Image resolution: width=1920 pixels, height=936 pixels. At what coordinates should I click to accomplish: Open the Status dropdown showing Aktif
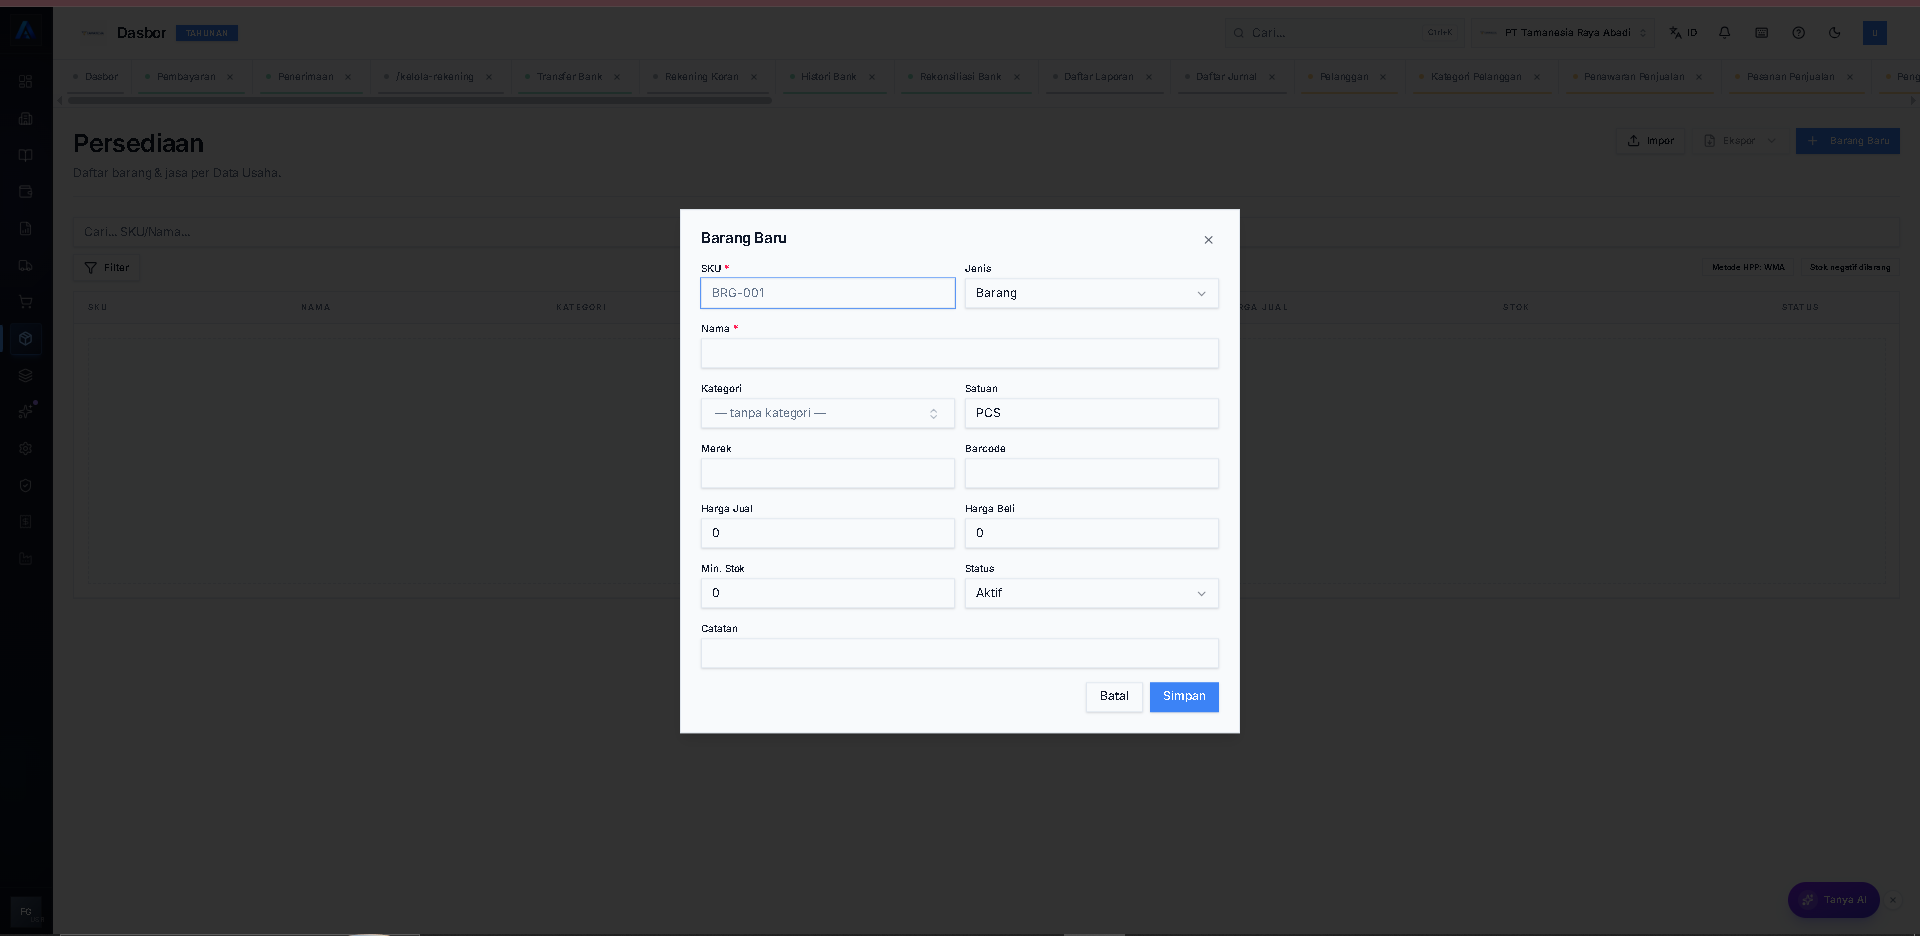[1092, 593]
